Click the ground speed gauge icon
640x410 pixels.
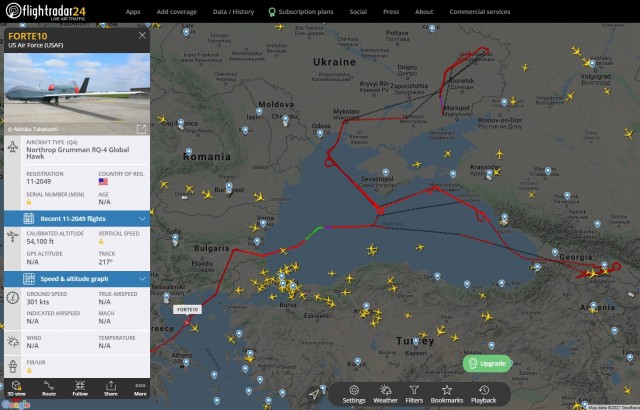(x=13, y=298)
